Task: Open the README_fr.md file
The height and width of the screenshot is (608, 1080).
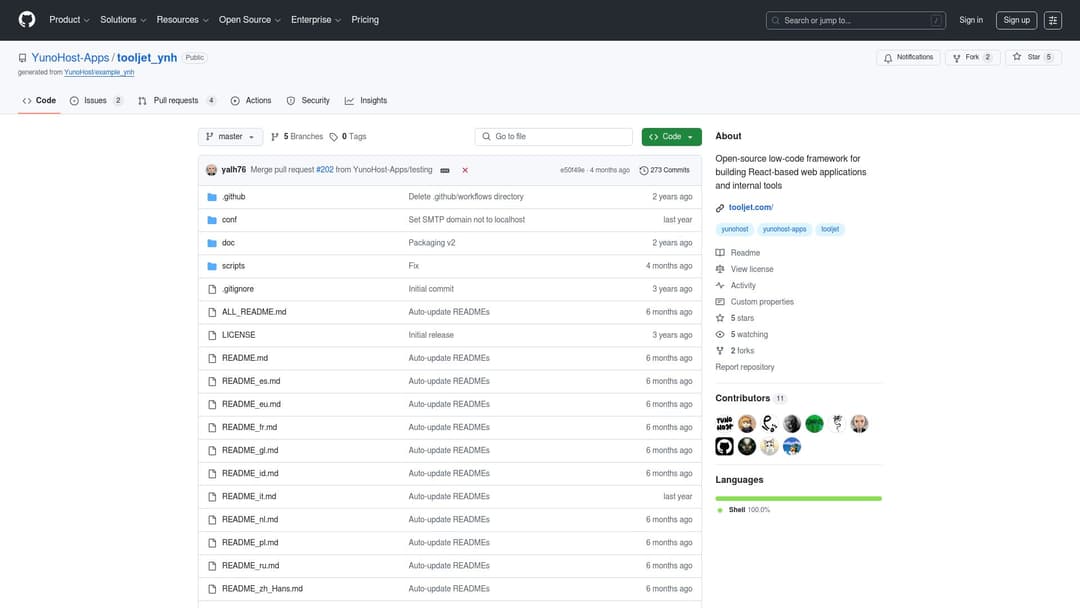Action: [x=249, y=428]
